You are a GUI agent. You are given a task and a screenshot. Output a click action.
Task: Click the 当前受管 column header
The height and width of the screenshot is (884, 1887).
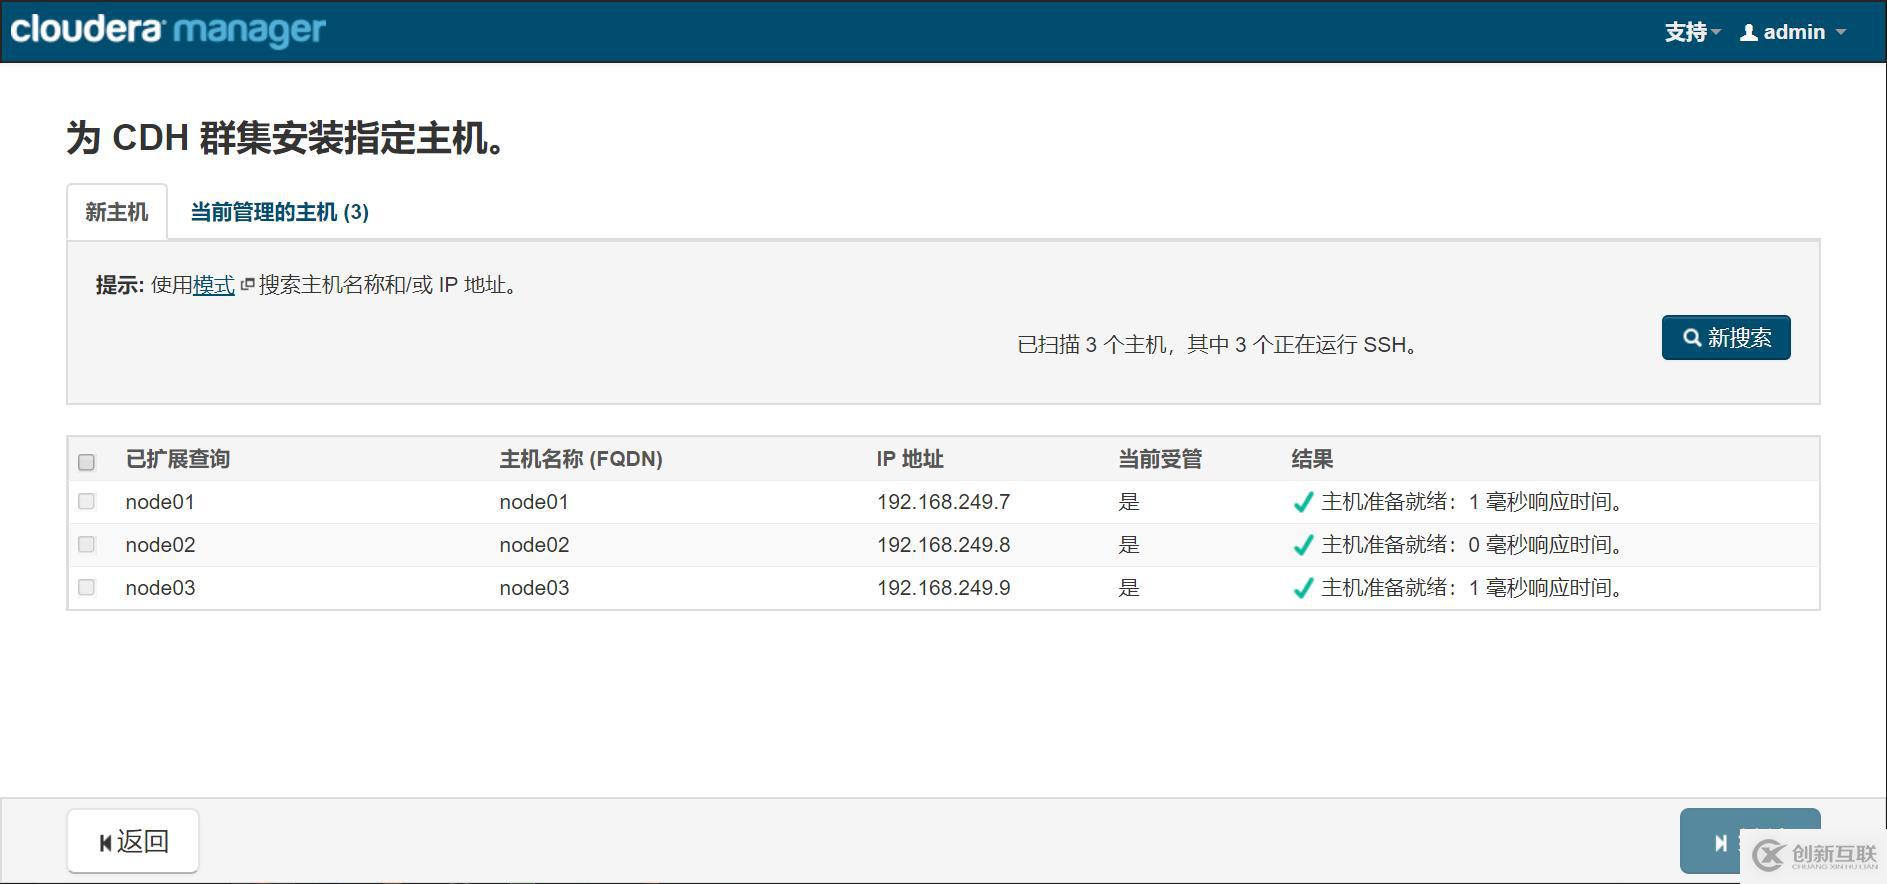pos(1160,459)
